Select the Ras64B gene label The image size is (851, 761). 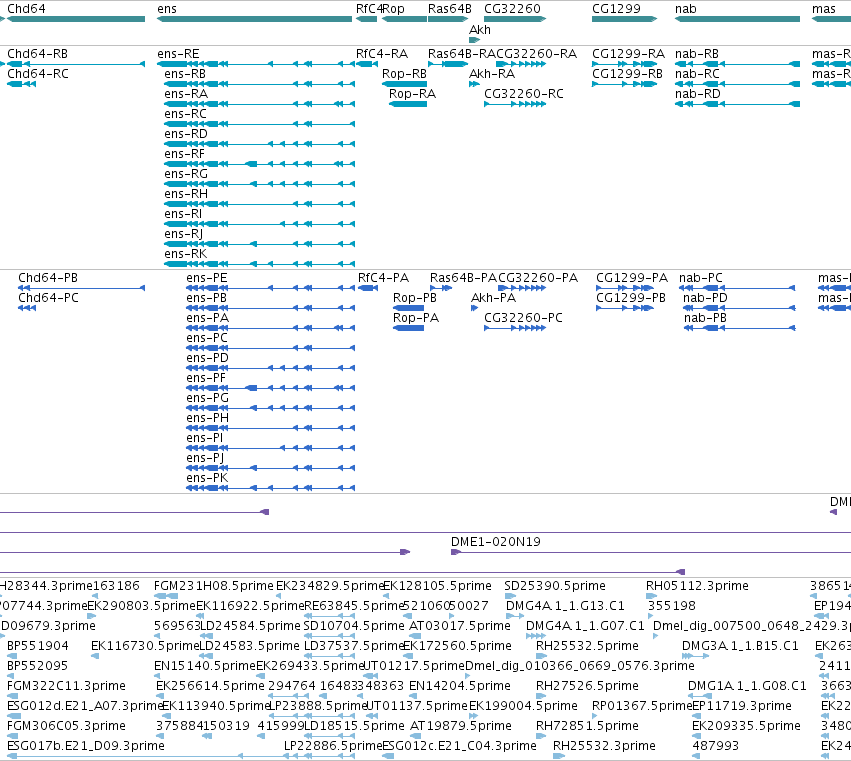[449, 9]
